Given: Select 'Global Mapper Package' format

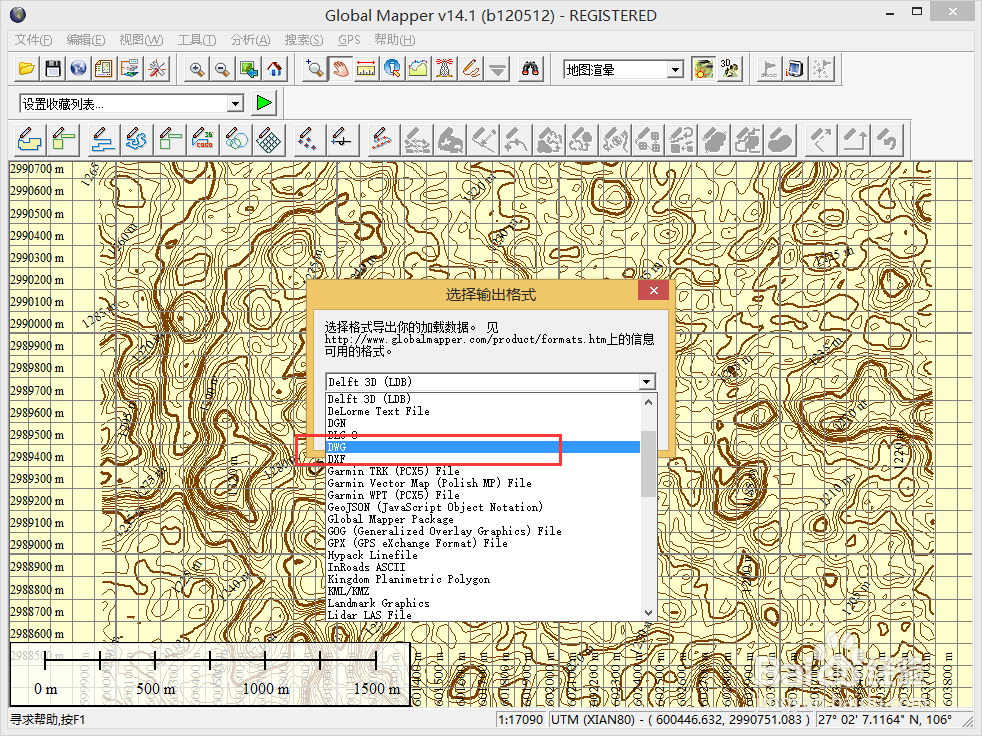Looking at the screenshot, I should 483,519.
